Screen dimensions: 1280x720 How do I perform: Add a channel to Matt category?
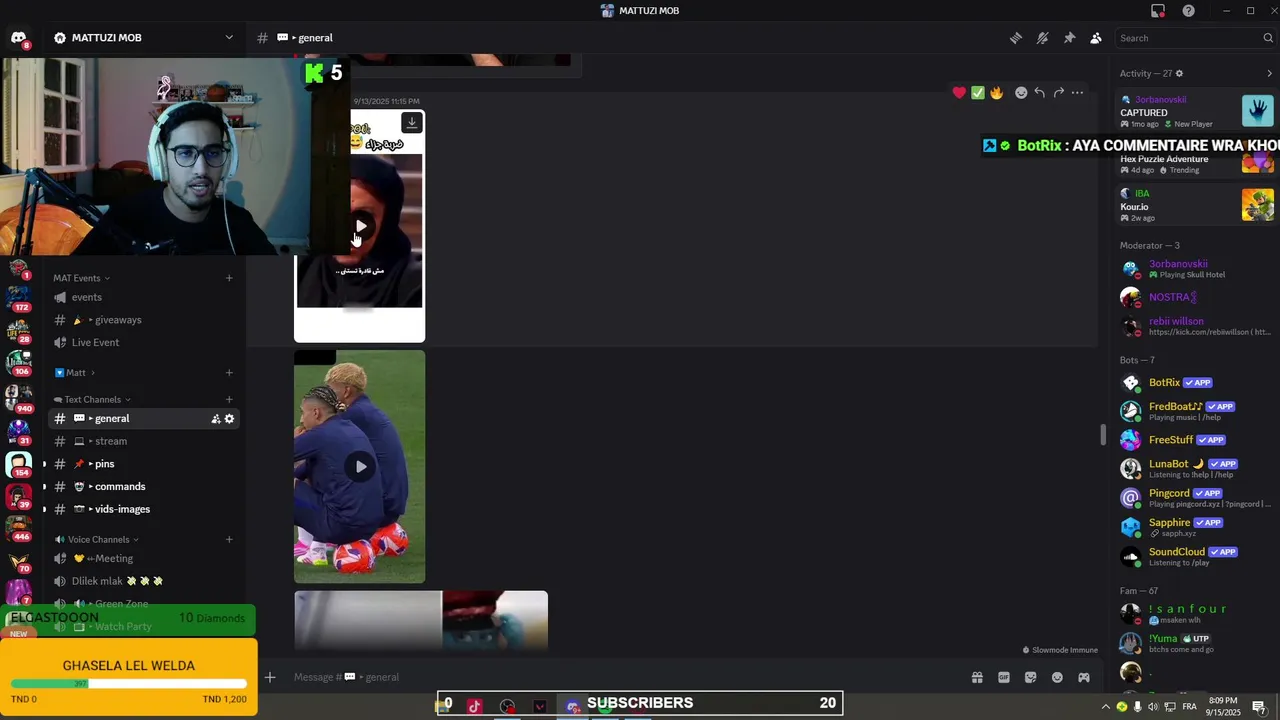pyautogui.click(x=229, y=373)
